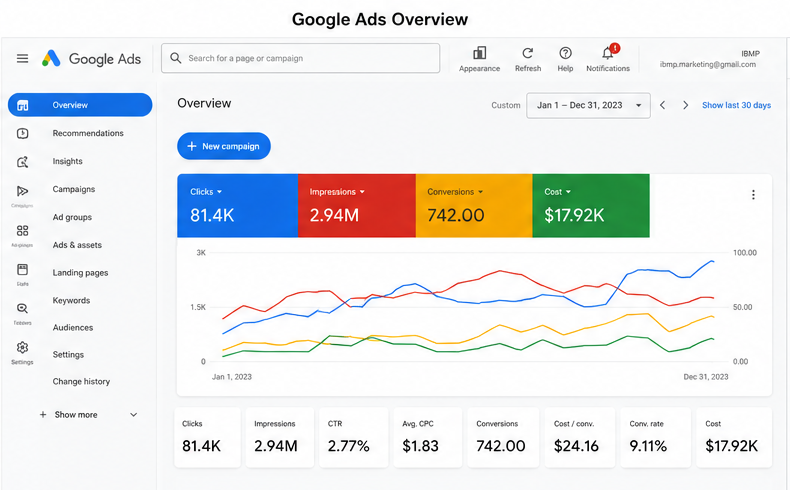790x490 pixels.
Task: Click the Clicks 81.4K summary card
Action: click(x=208, y=437)
